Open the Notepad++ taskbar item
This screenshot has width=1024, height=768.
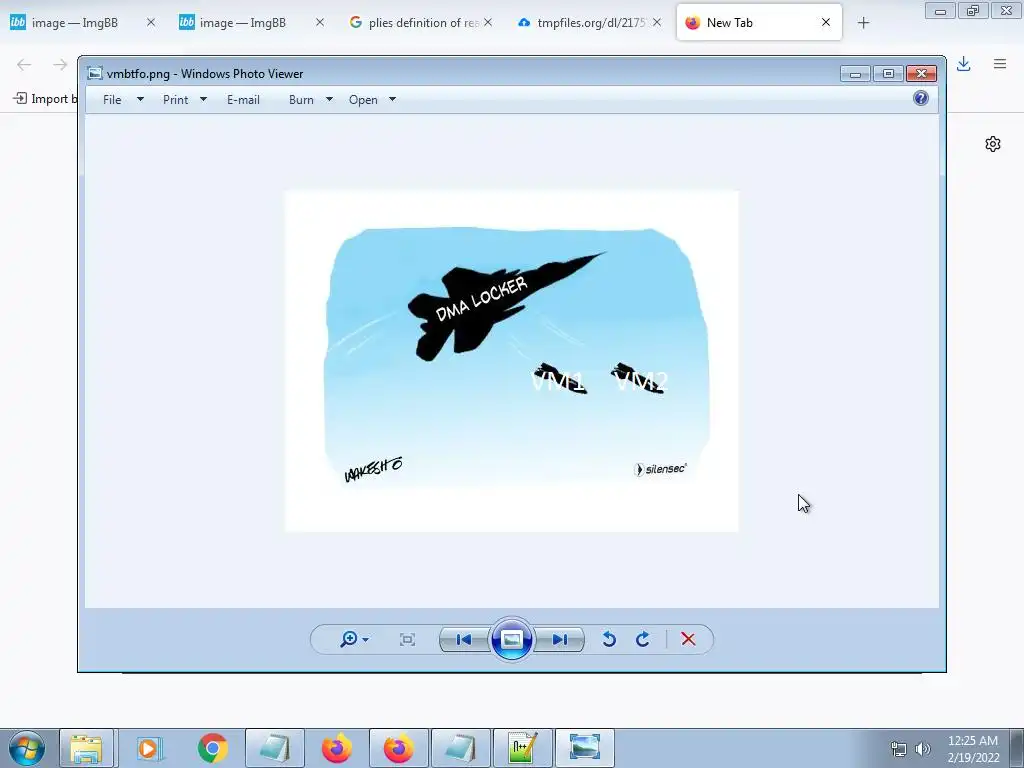coord(523,748)
